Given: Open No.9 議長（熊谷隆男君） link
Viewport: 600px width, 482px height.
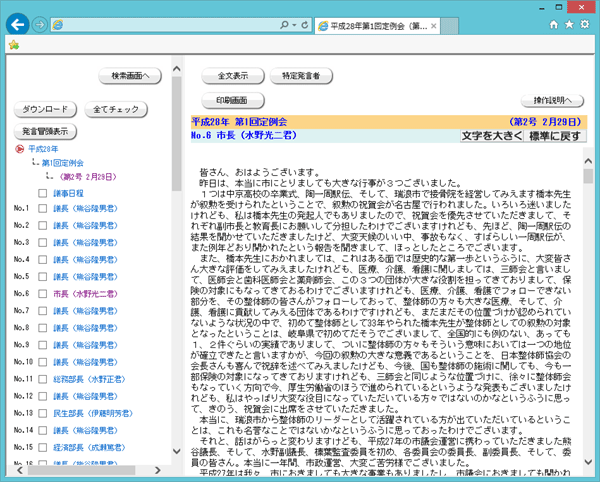Looking at the screenshot, I should coord(85,345).
